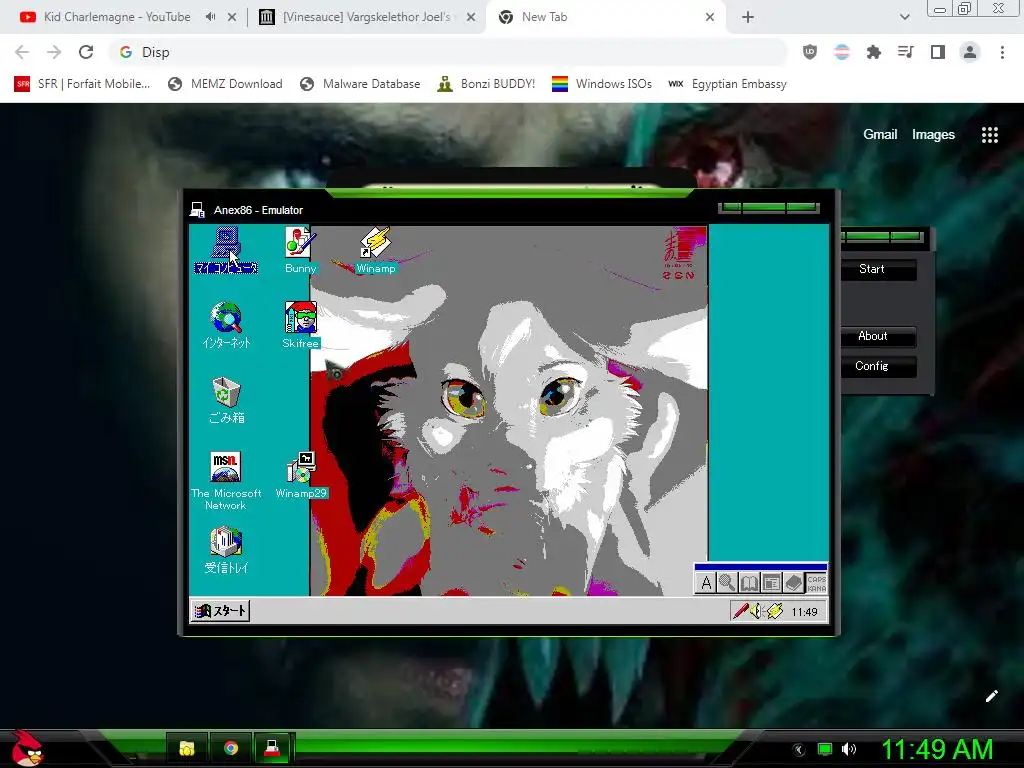Click the IME input mode A button
Viewport: 1024px width, 768px height.
pyautogui.click(x=706, y=583)
